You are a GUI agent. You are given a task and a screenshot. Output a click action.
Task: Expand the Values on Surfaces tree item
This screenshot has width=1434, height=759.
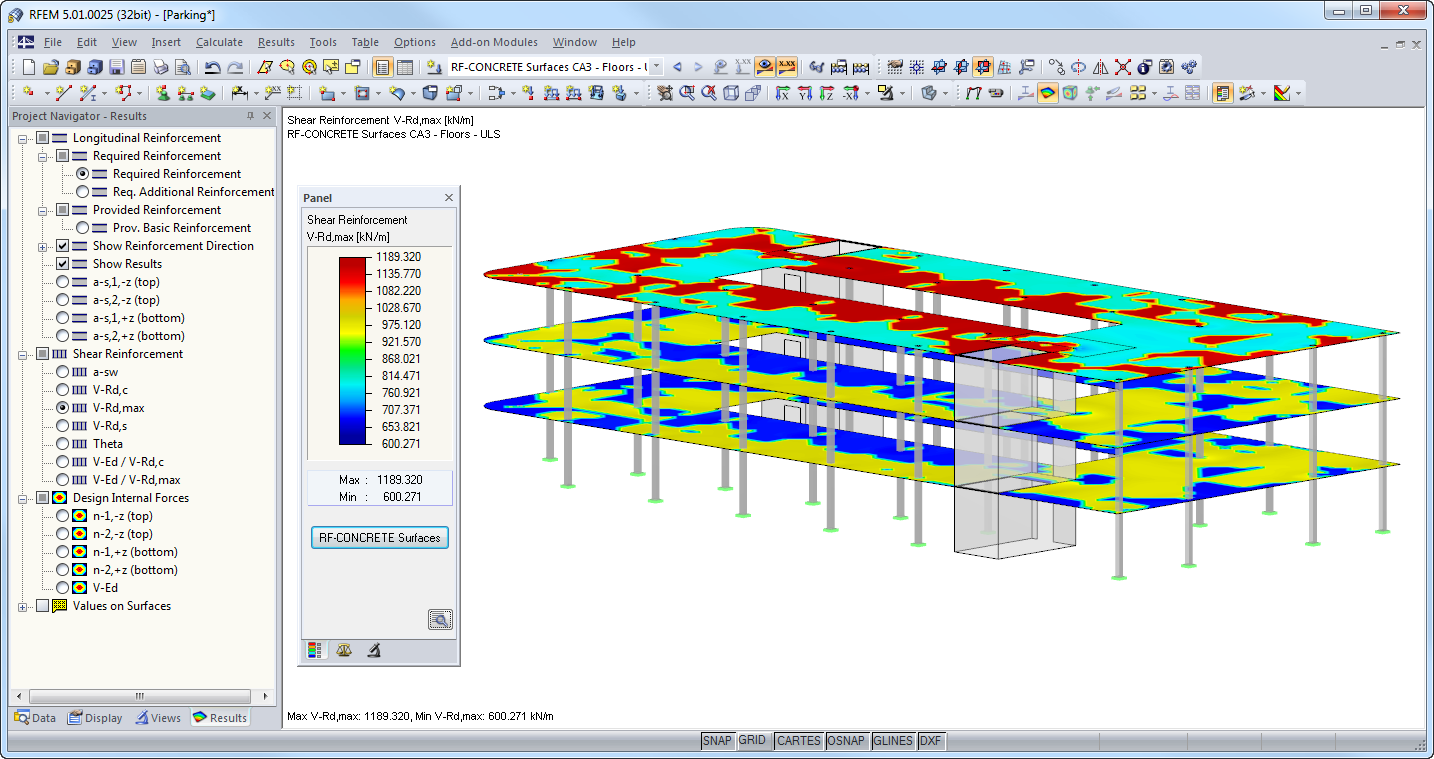point(20,605)
